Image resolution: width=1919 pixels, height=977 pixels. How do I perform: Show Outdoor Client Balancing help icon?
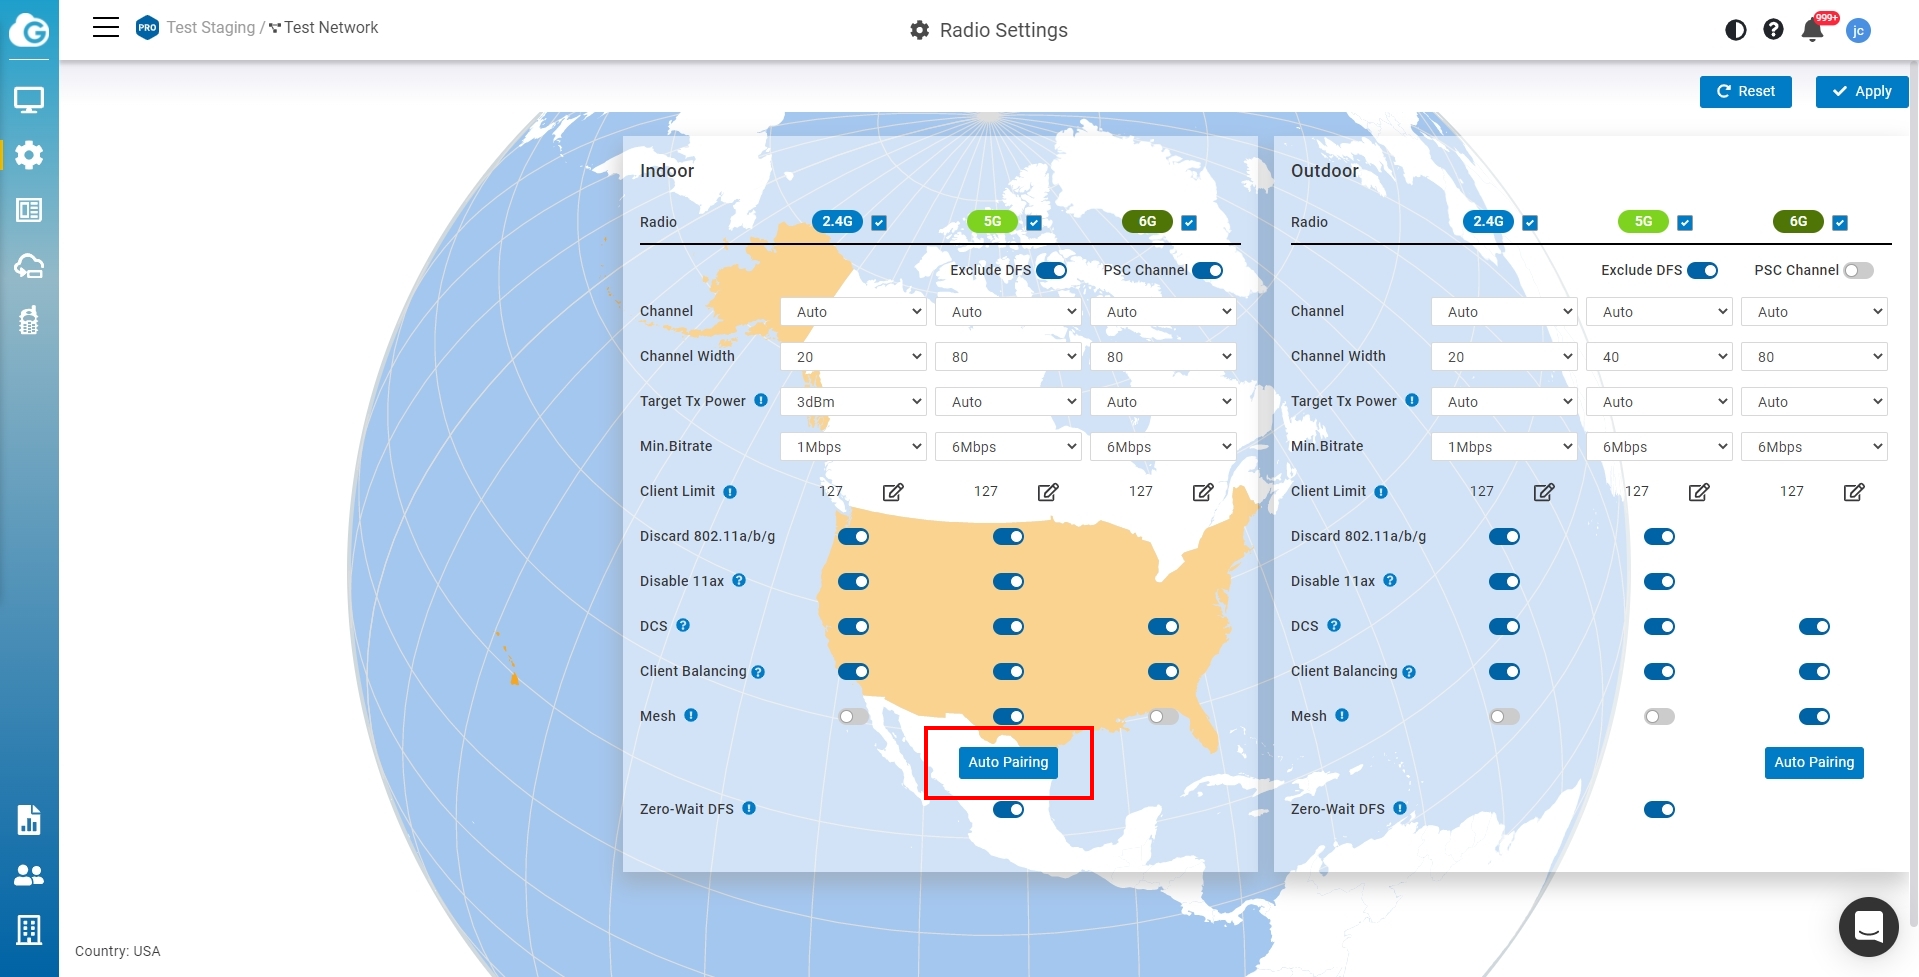coord(1409,672)
